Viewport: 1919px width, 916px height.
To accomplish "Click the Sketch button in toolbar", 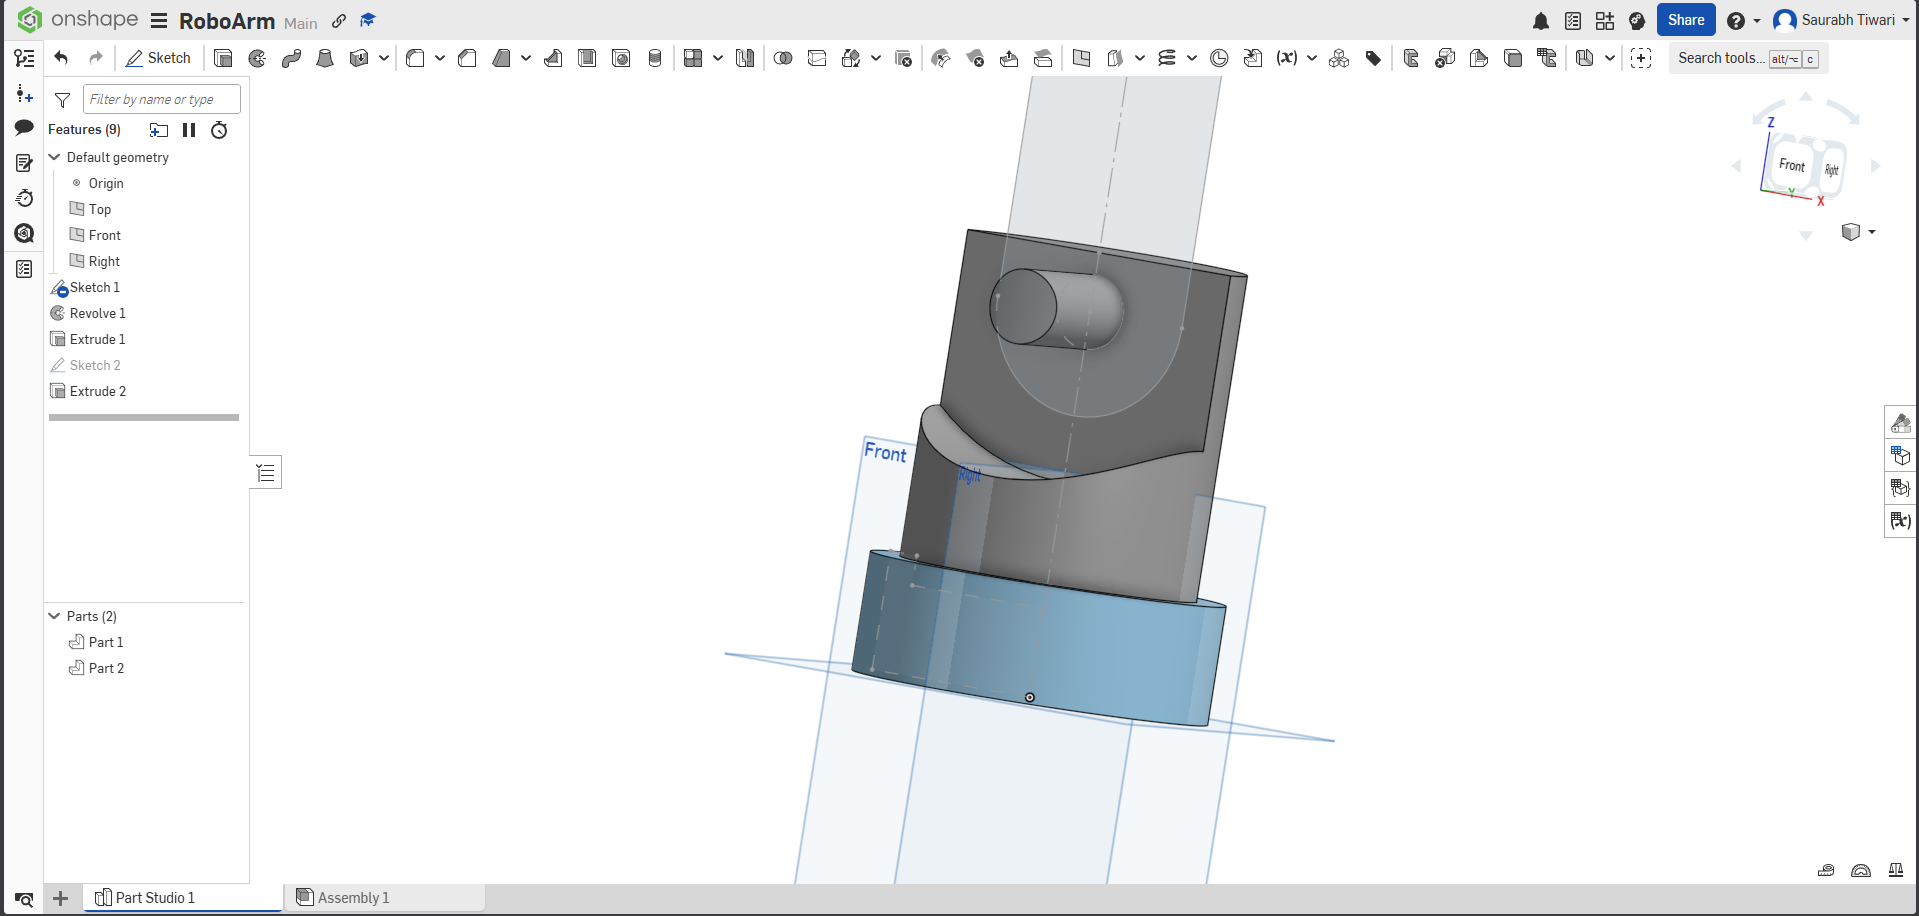I will 158,58.
